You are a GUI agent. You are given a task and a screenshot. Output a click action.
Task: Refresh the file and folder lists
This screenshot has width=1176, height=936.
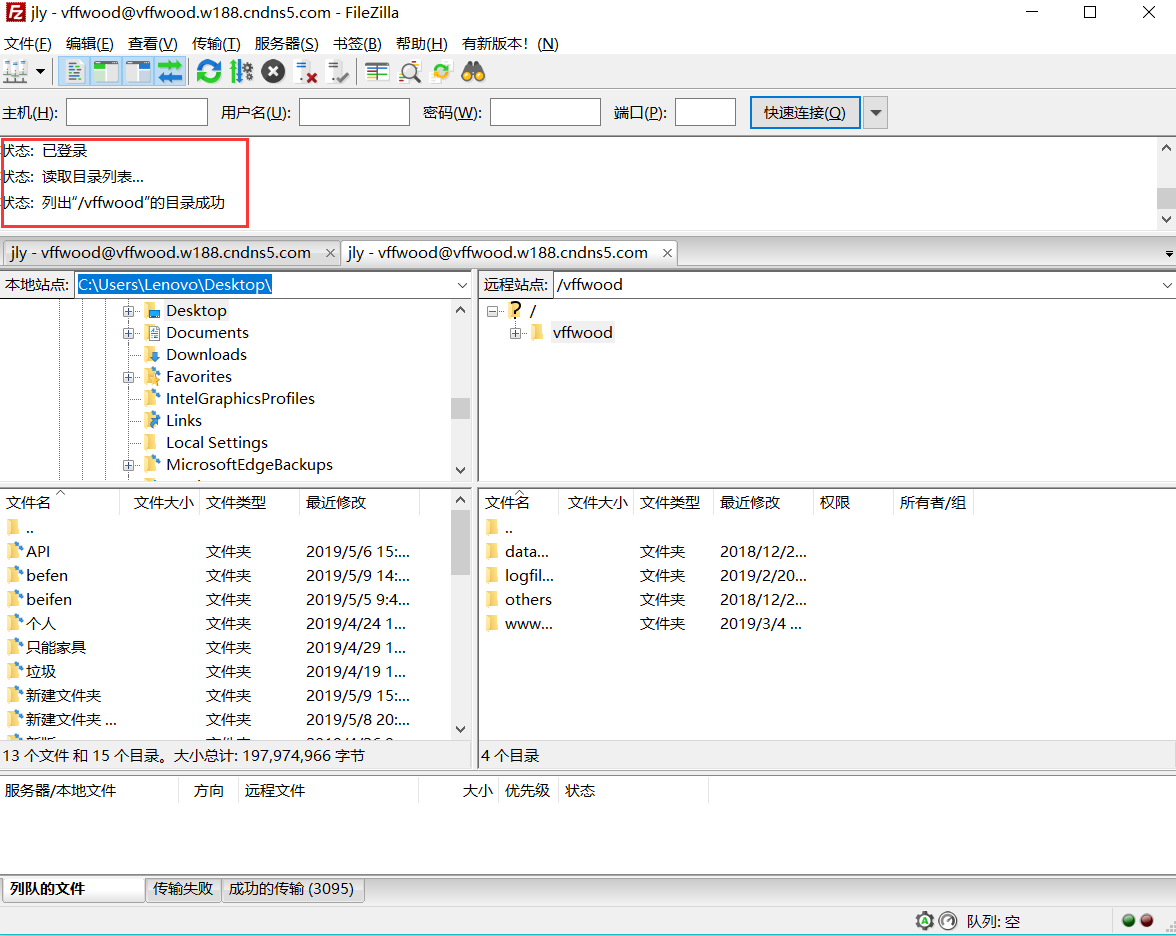[x=208, y=72]
